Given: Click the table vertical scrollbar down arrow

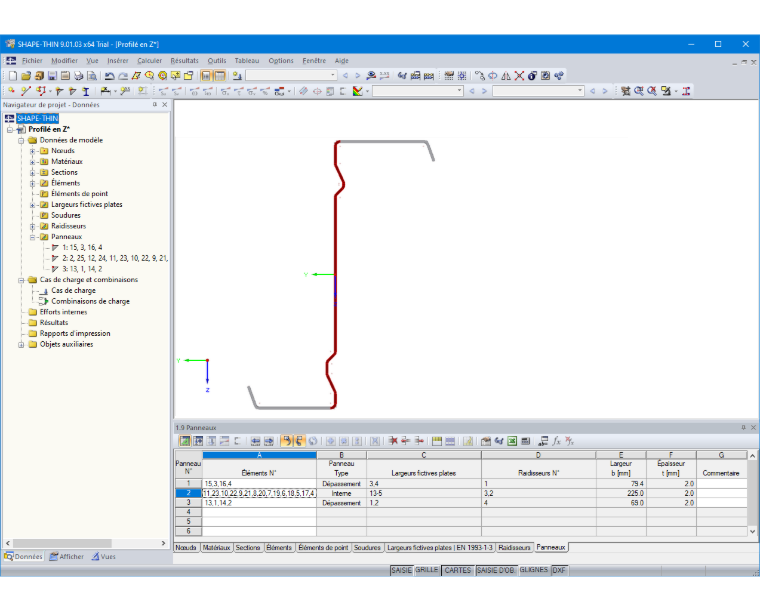Looking at the screenshot, I should click(x=752, y=532).
